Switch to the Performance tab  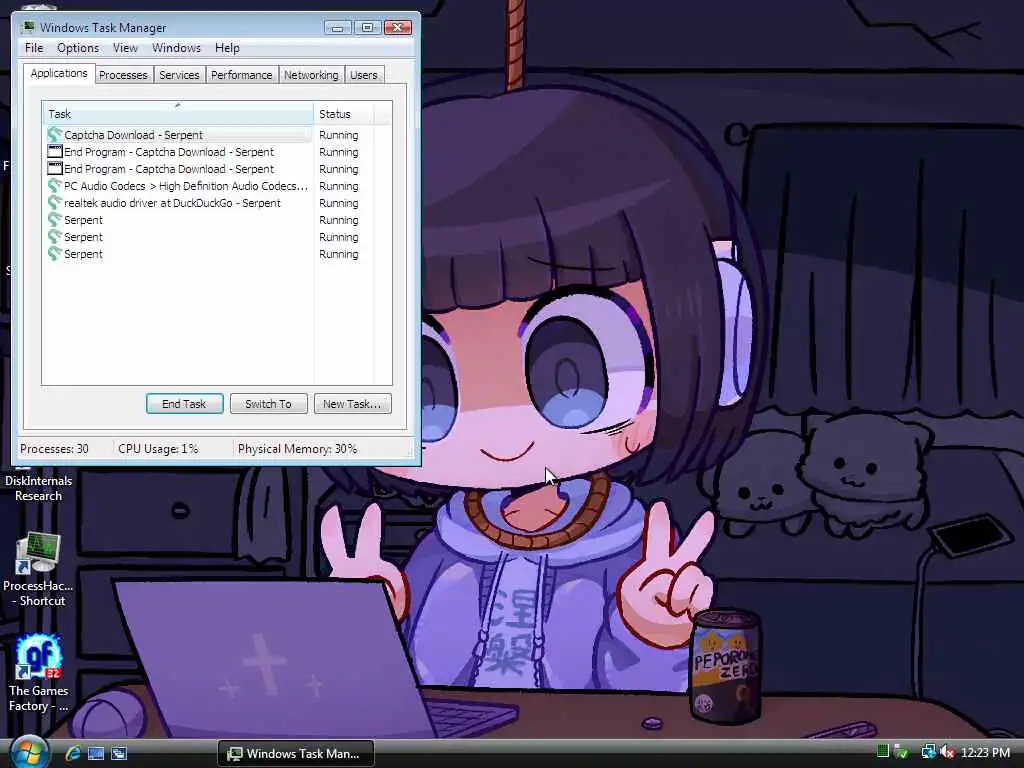pos(242,75)
